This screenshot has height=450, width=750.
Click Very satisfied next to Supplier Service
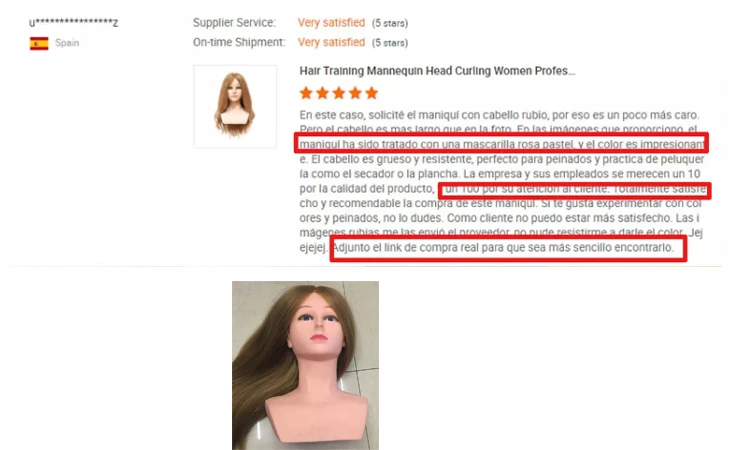tap(331, 22)
